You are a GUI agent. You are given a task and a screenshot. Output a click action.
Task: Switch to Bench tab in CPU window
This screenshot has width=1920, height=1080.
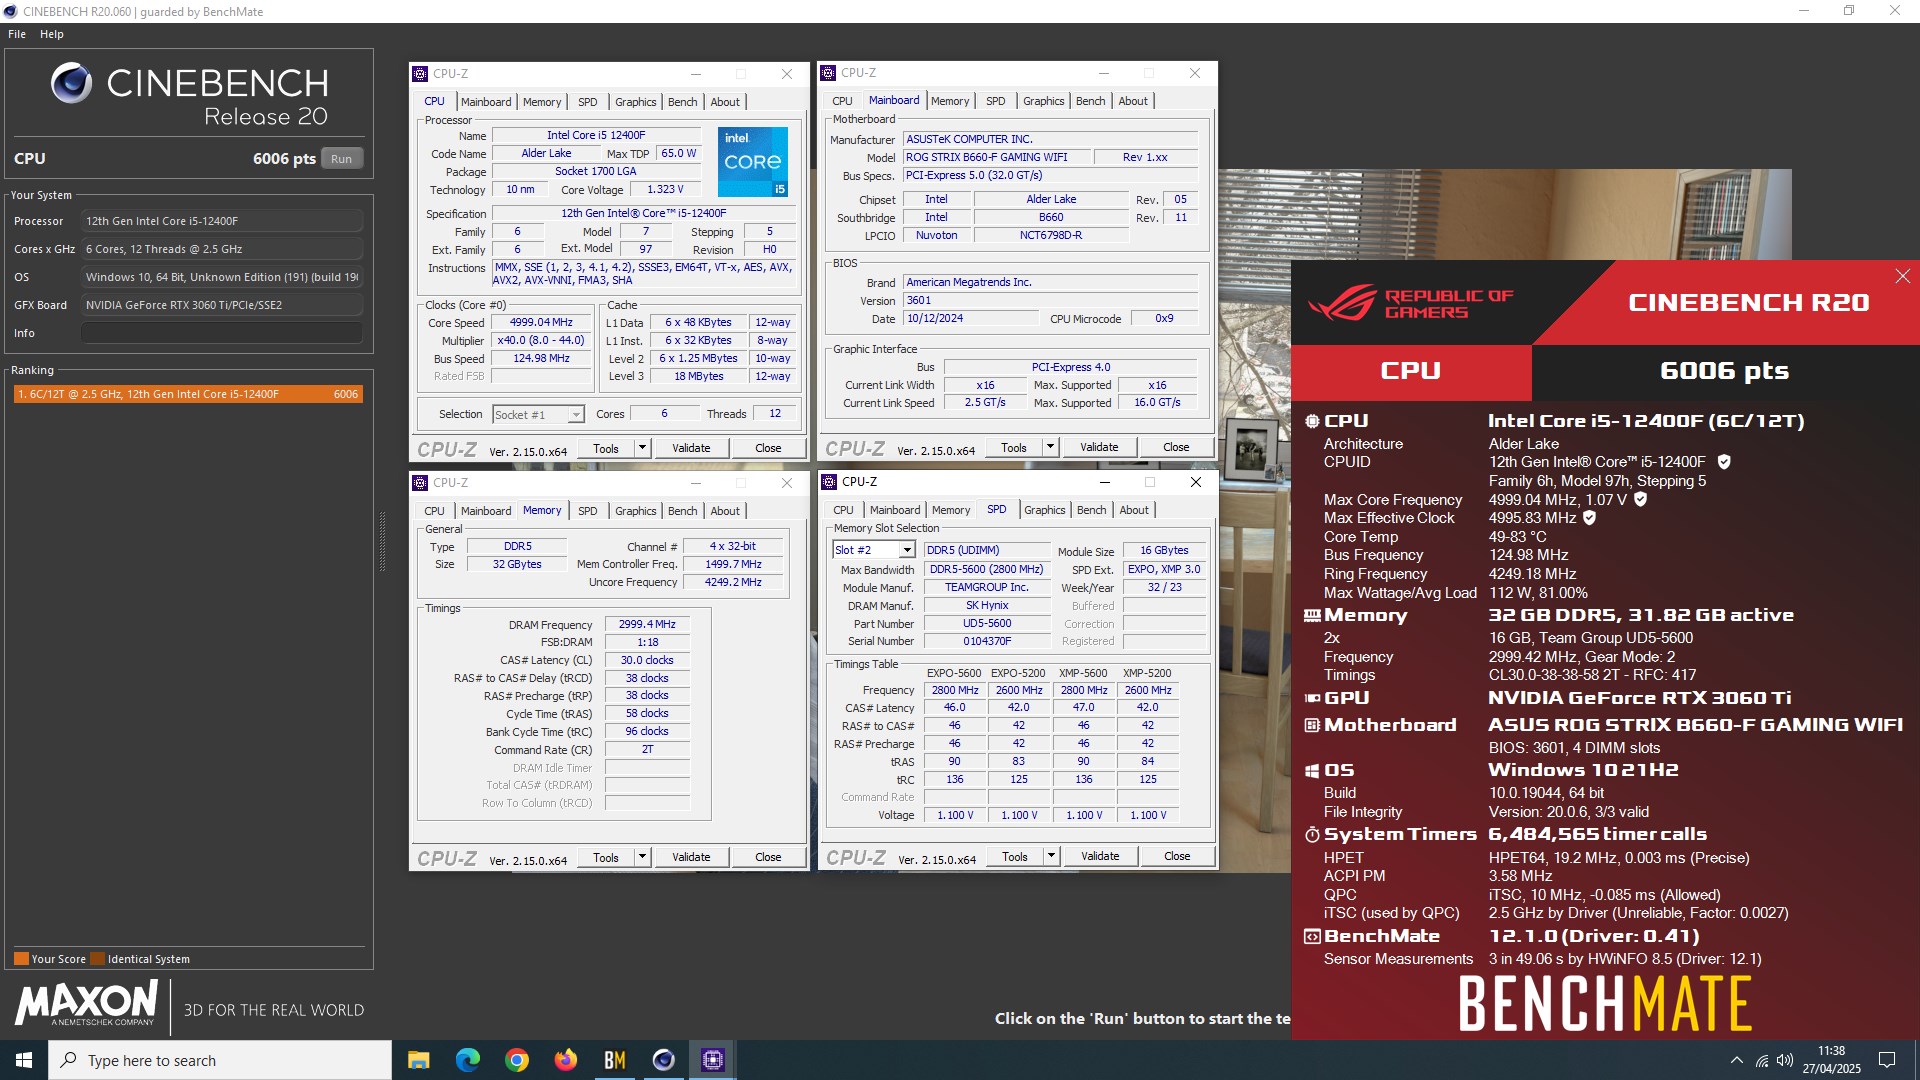683,102
